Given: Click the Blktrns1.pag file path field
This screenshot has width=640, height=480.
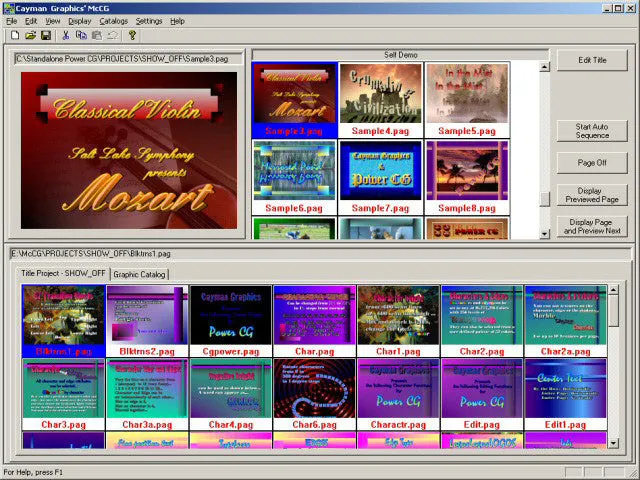Looking at the screenshot, I should point(320,254).
